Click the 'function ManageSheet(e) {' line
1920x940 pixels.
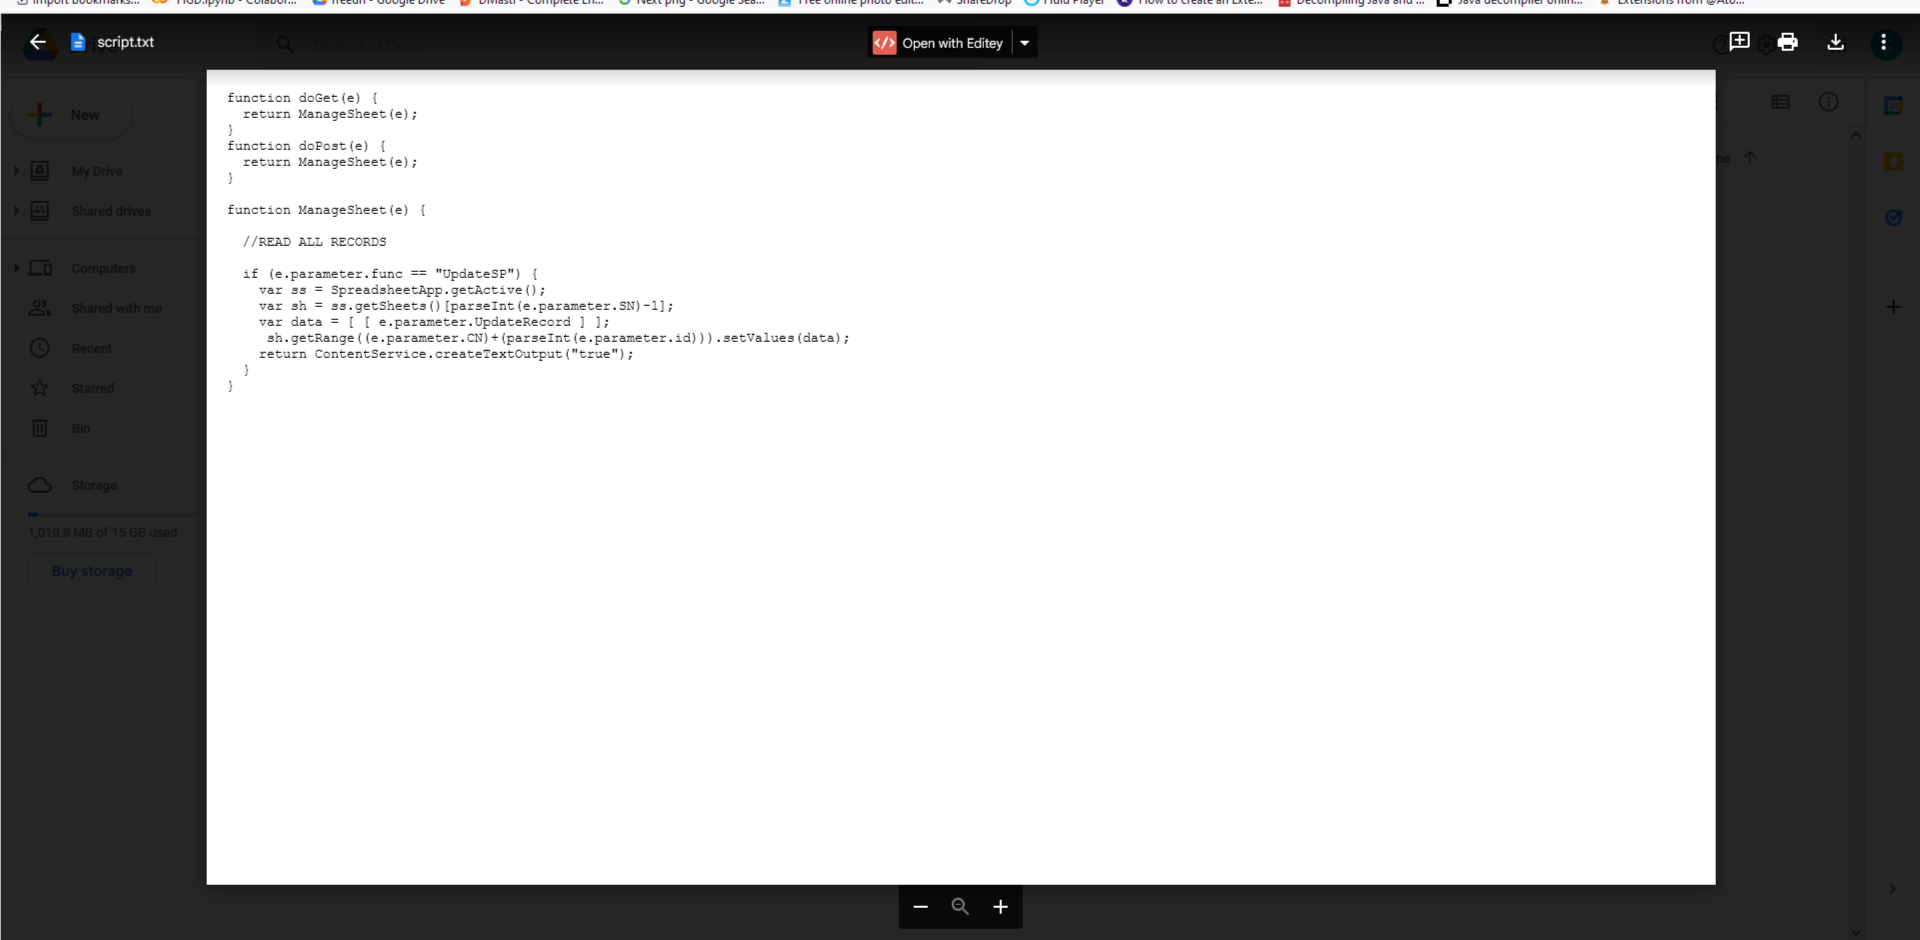[327, 210]
